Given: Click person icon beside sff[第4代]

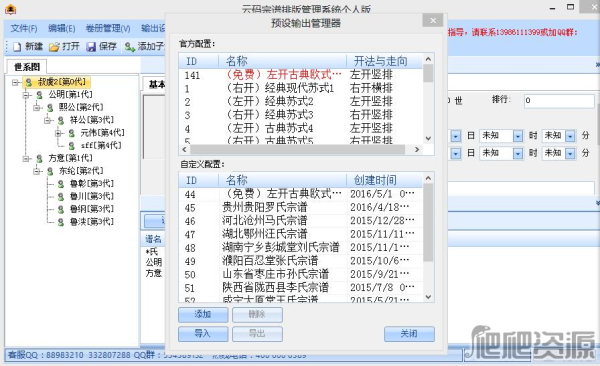Looking at the screenshot, I should [72, 146].
